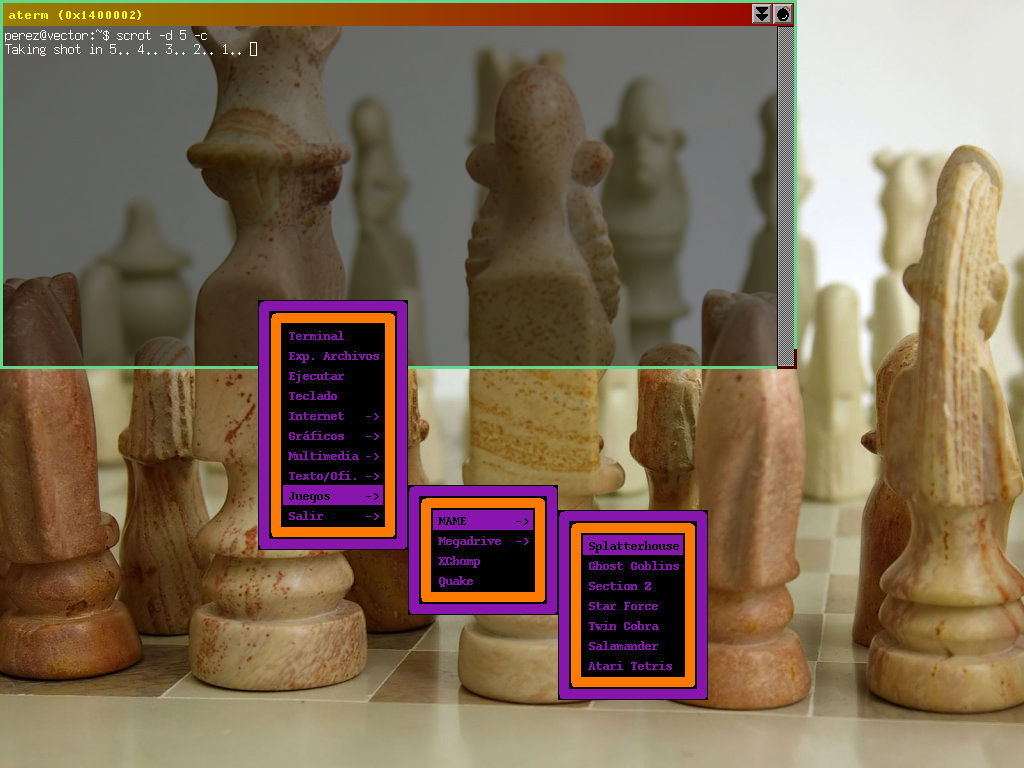Start Splatterhouse in MAME list

[633, 546]
